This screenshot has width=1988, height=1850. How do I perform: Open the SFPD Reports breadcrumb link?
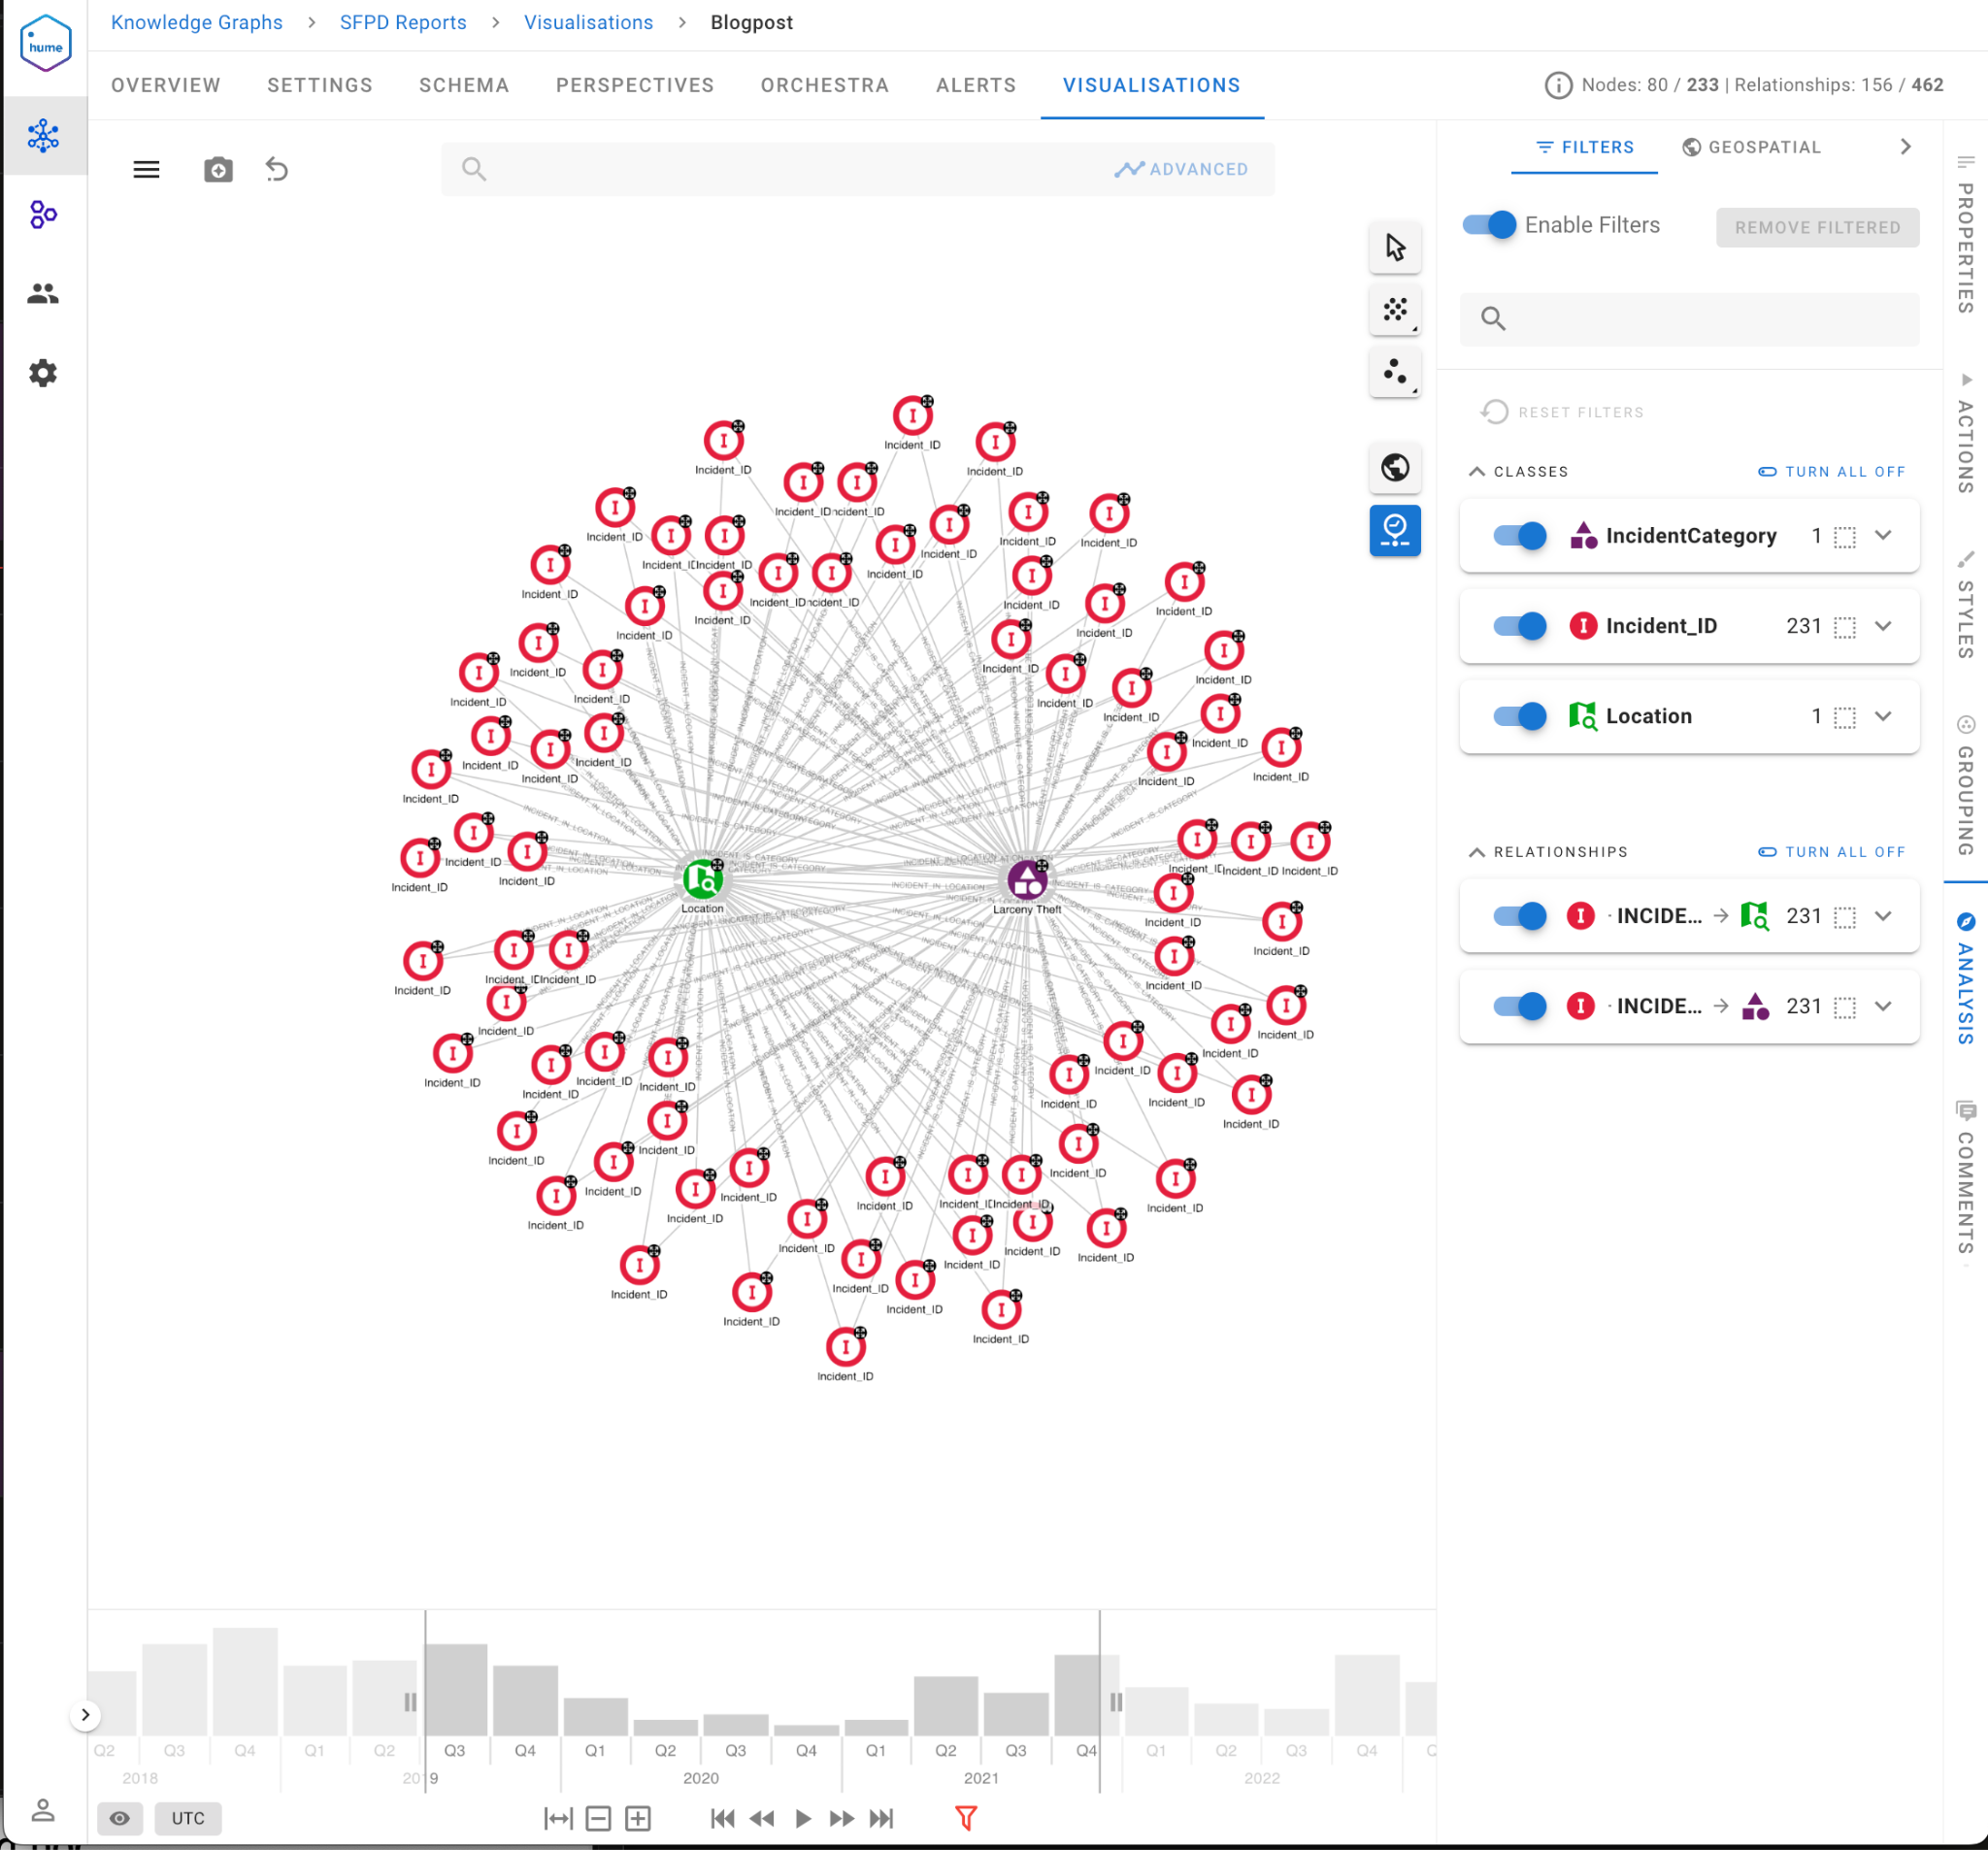pos(403,23)
